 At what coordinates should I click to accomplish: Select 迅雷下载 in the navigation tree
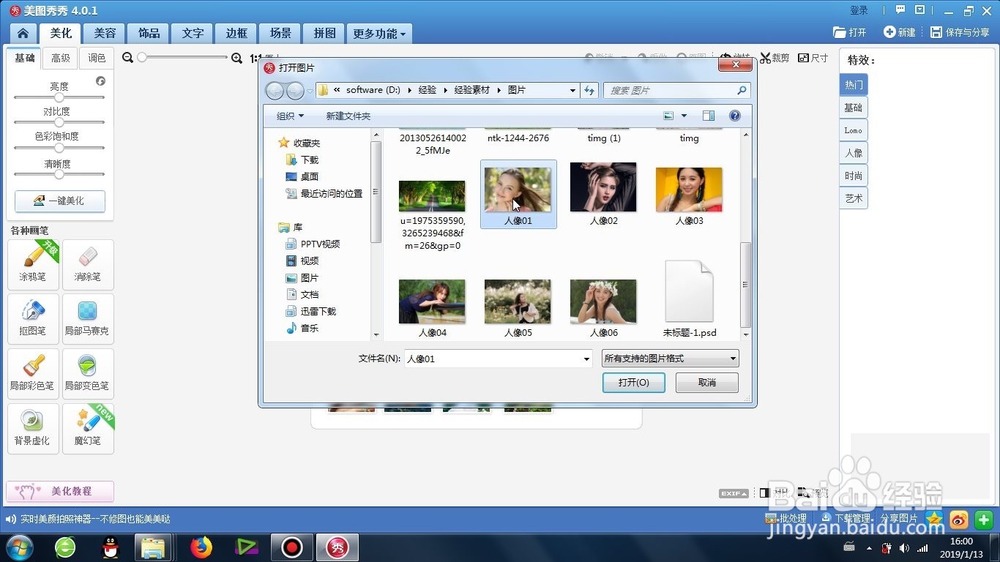(310, 311)
